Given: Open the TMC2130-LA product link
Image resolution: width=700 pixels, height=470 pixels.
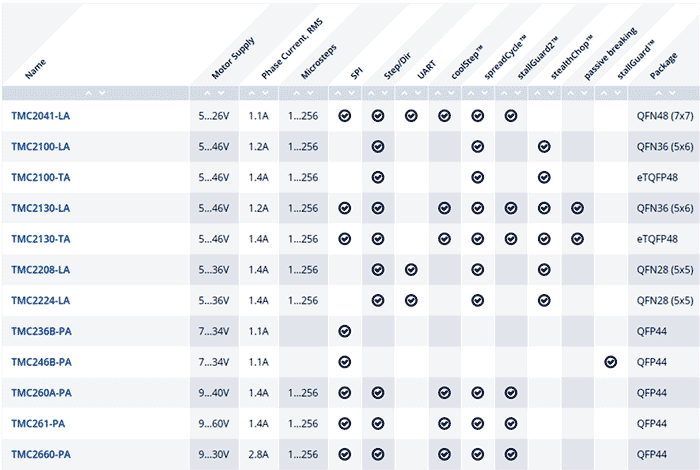Looking at the screenshot, I should (x=41, y=208).
